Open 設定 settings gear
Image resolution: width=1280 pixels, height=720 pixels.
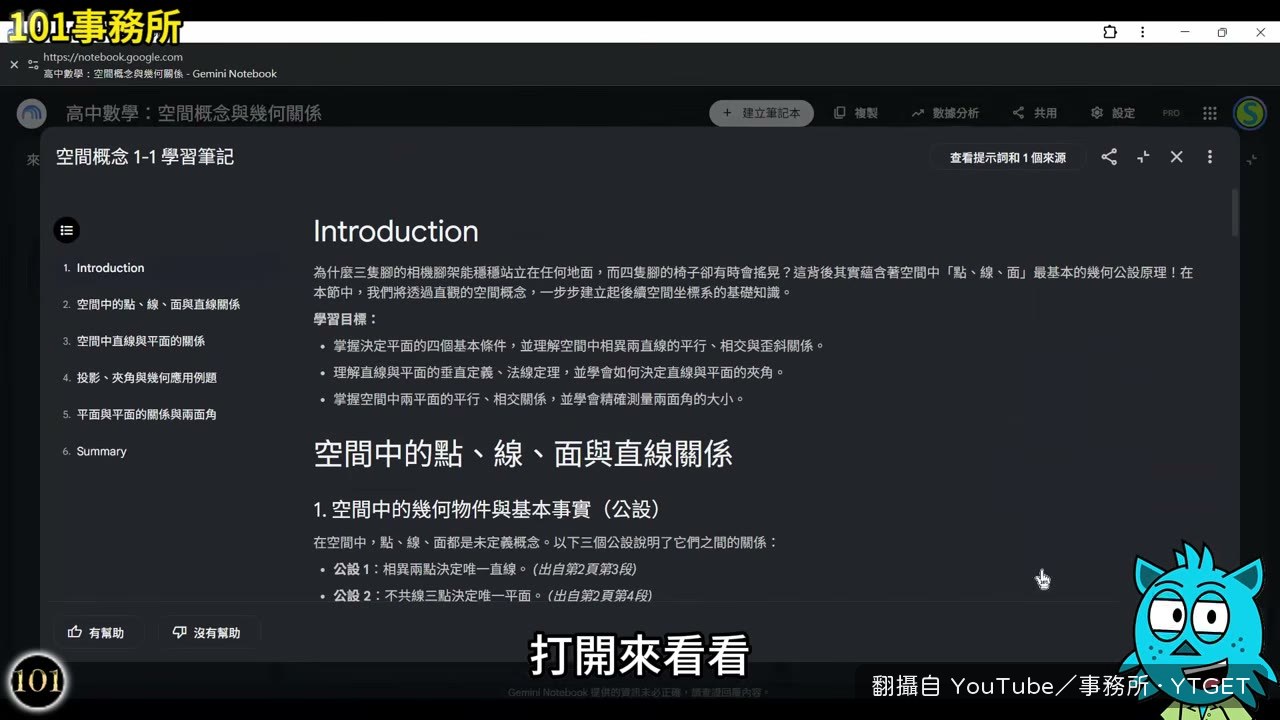[x=1113, y=113]
